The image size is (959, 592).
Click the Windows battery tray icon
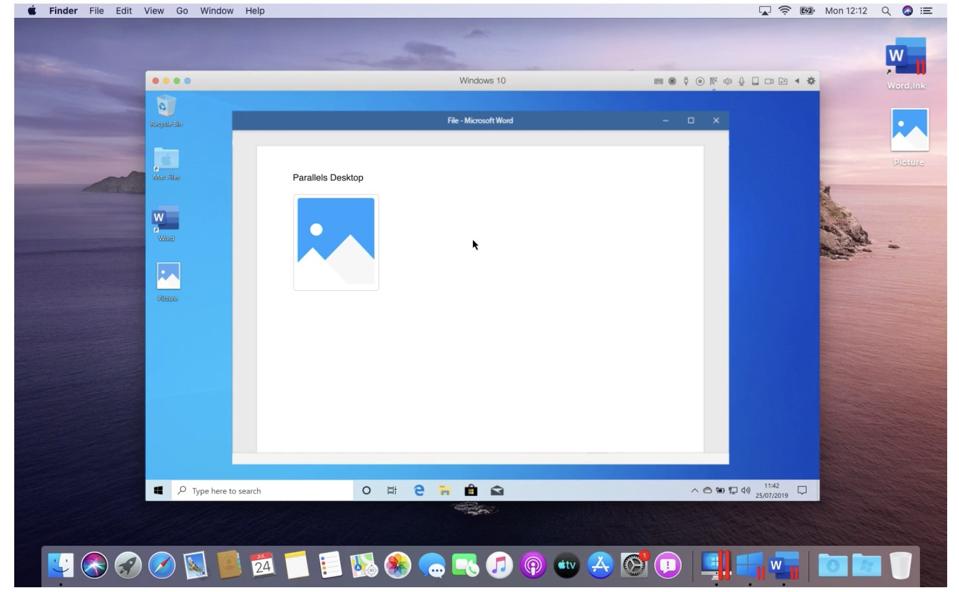(720, 490)
